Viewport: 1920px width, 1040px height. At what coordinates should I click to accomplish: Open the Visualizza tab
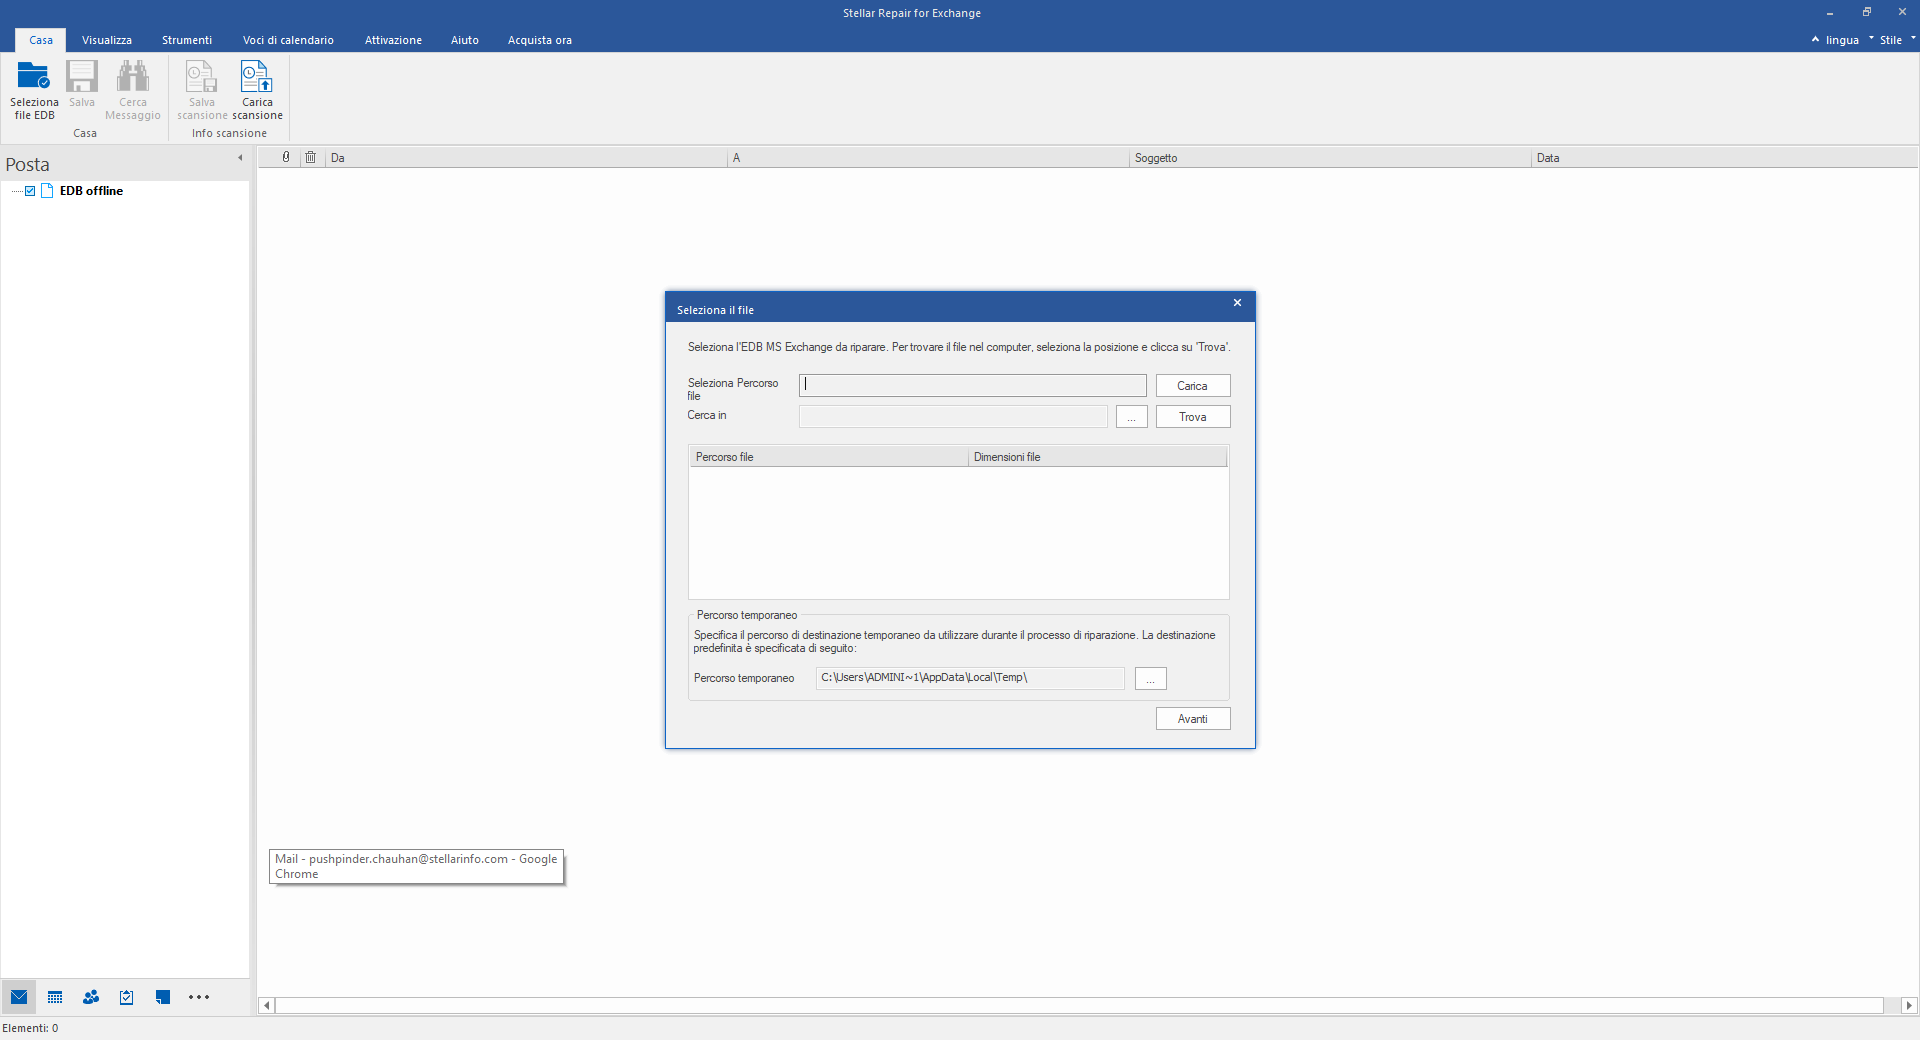point(107,40)
